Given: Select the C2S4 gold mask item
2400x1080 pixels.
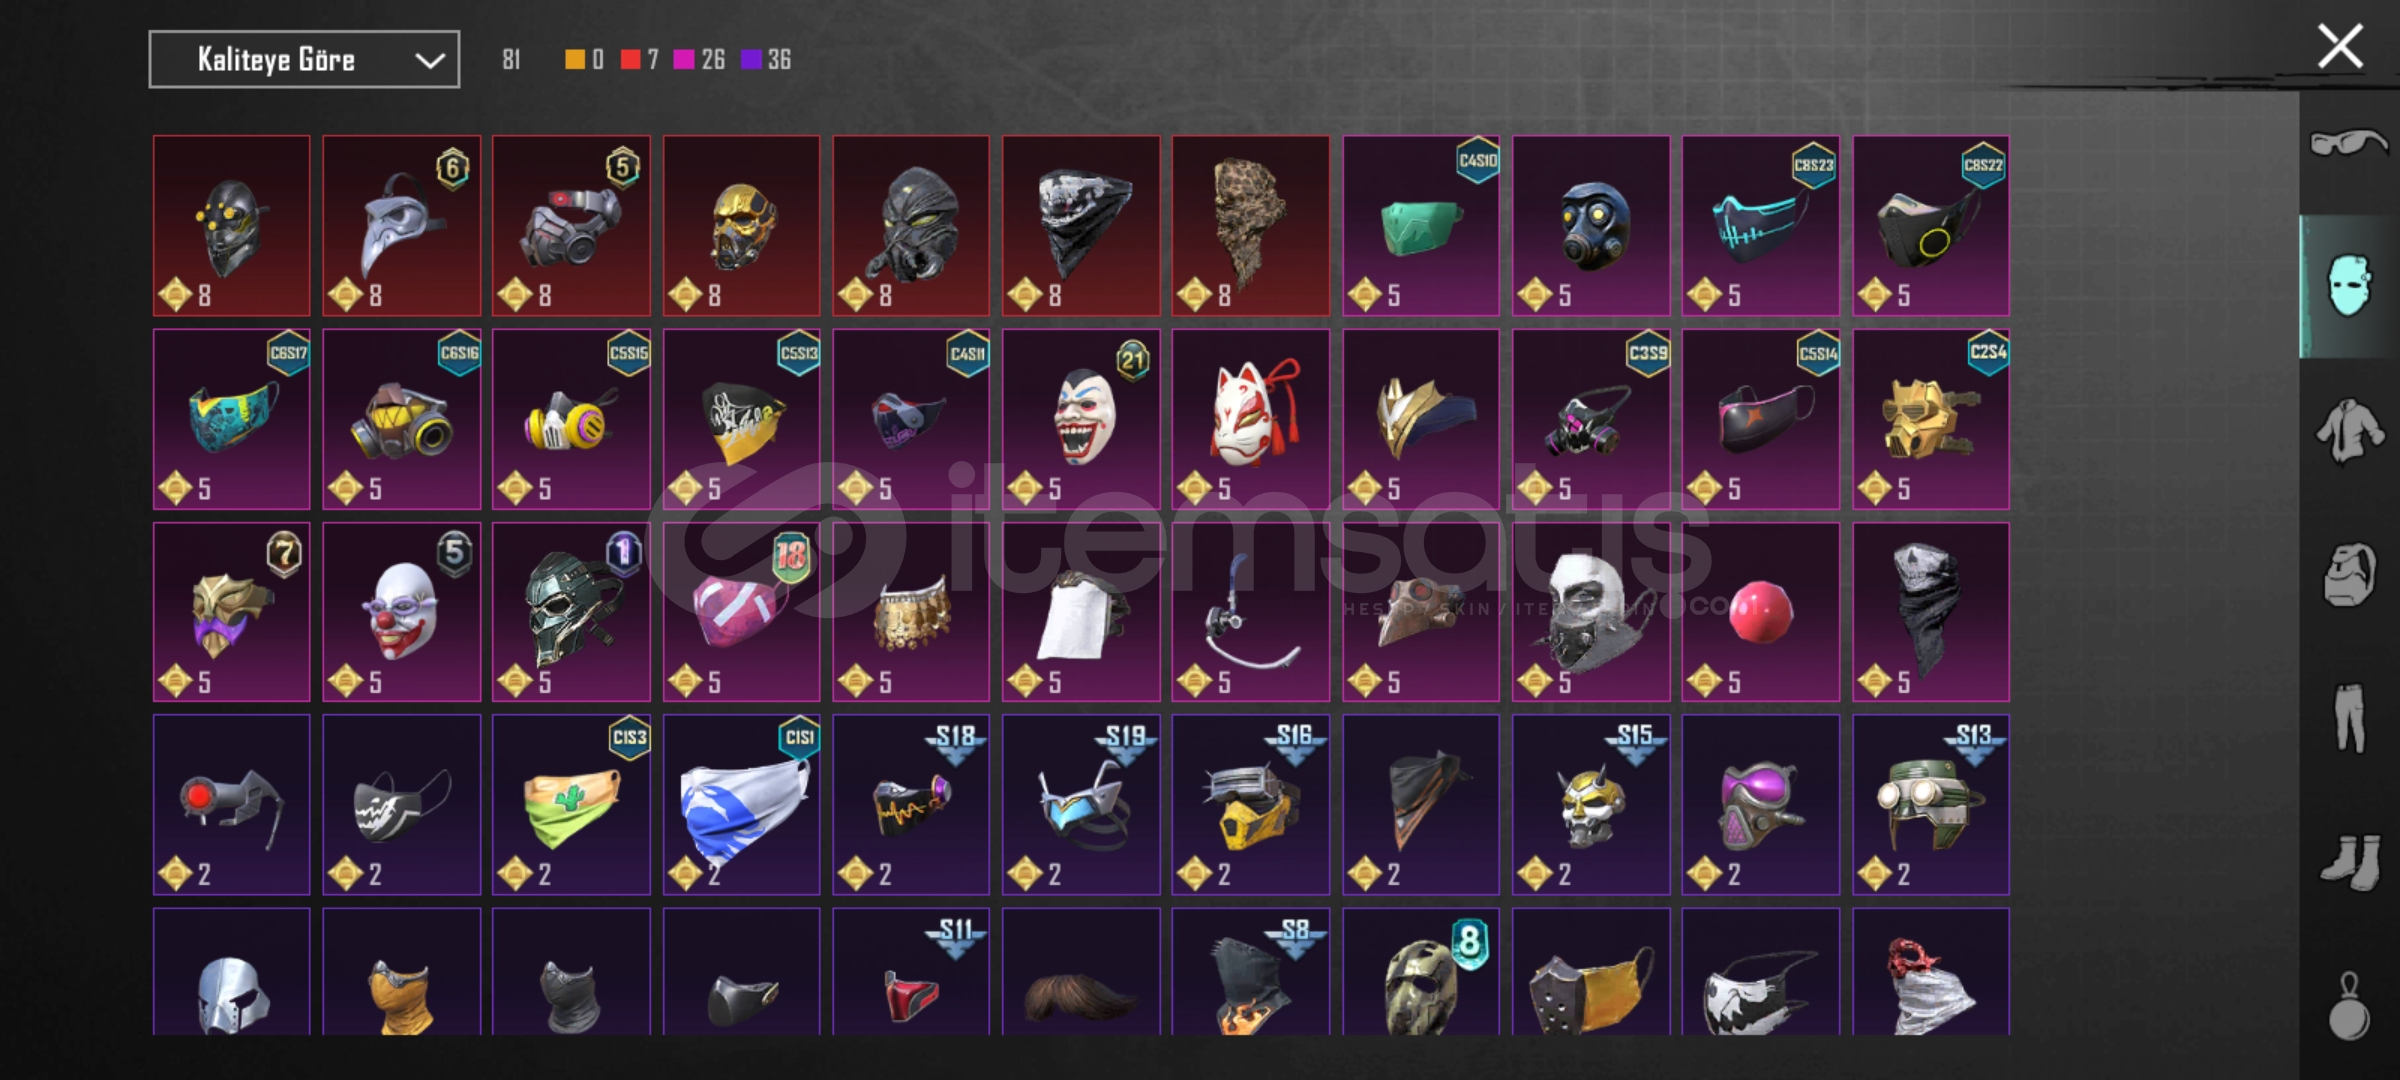Looking at the screenshot, I should (1931, 419).
